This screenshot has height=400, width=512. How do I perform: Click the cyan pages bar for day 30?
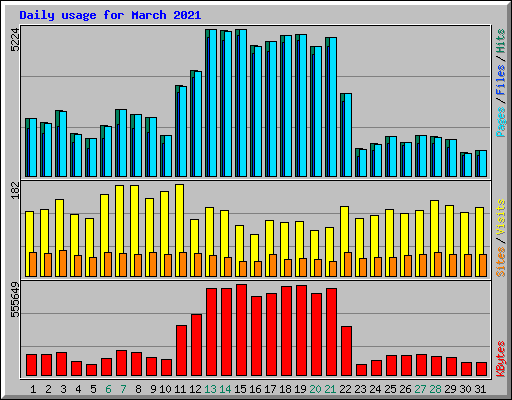click(x=468, y=165)
